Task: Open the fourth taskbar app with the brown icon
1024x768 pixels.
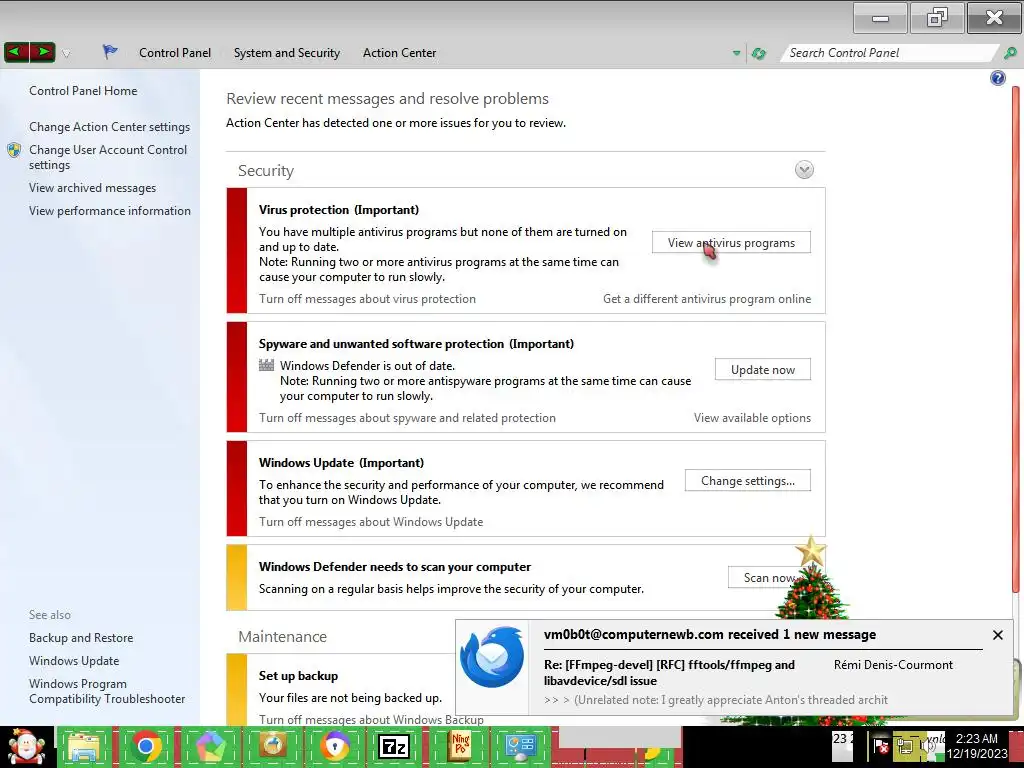Action: click(x=273, y=746)
